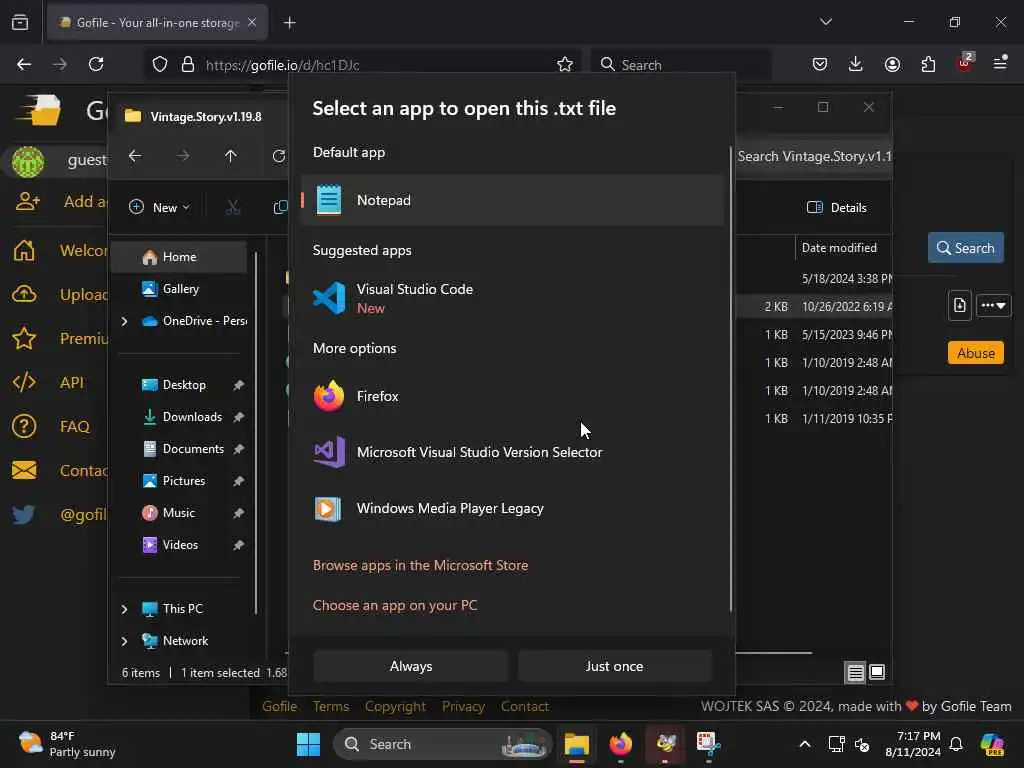1024x768 pixels.
Task: Go up one folder in File Explorer
Action: point(231,156)
